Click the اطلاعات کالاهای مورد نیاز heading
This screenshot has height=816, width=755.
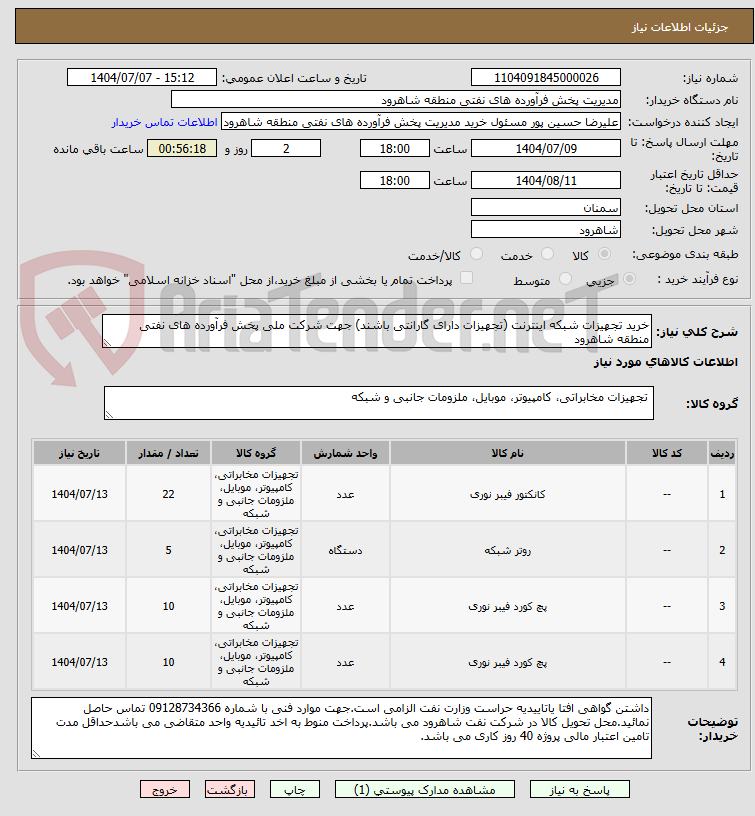[666, 362]
